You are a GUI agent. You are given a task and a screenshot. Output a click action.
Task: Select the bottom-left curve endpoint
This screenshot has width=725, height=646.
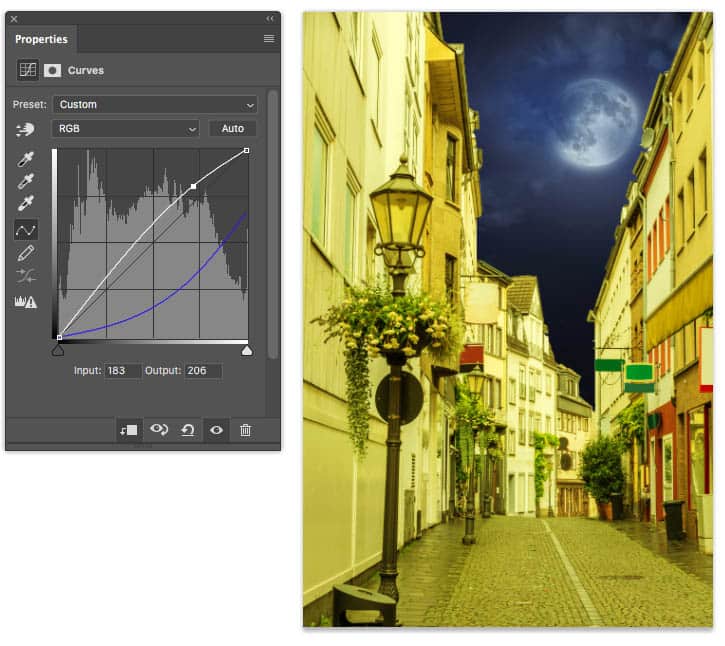click(59, 338)
